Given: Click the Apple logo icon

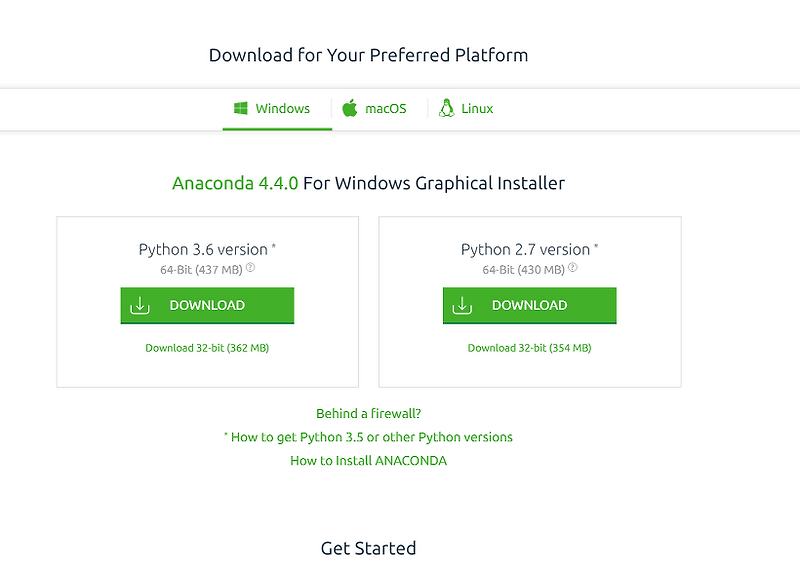Looking at the screenshot, I should (349, 108).
